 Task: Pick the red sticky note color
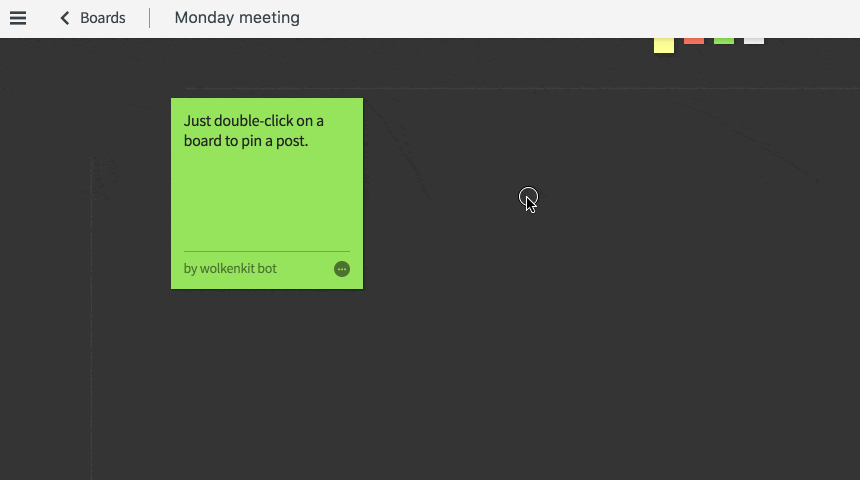[x=694, y=41]
